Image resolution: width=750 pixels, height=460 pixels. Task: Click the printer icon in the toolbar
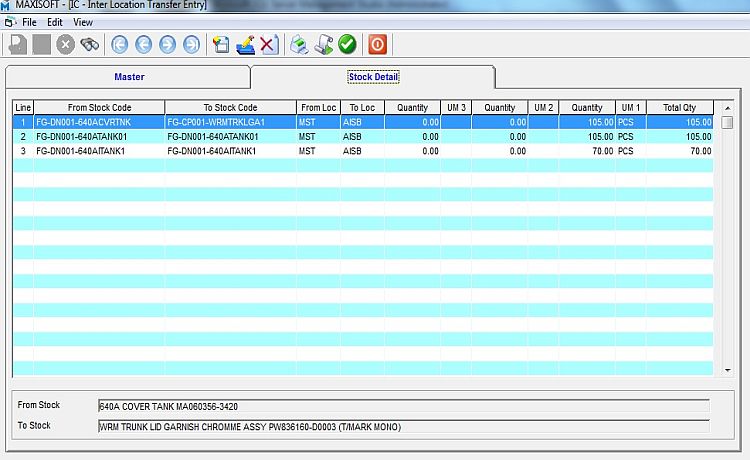[299, 44]
